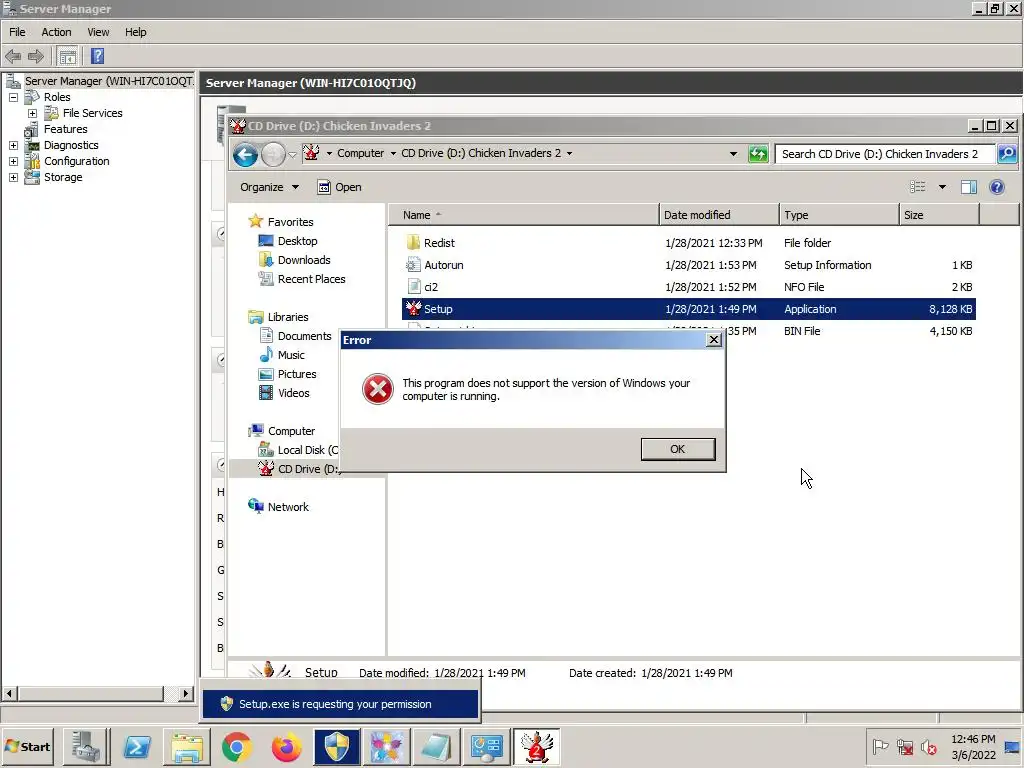Click muted volume tray icon
Viewport: 1024px width, 768px height.
[928, 747]
